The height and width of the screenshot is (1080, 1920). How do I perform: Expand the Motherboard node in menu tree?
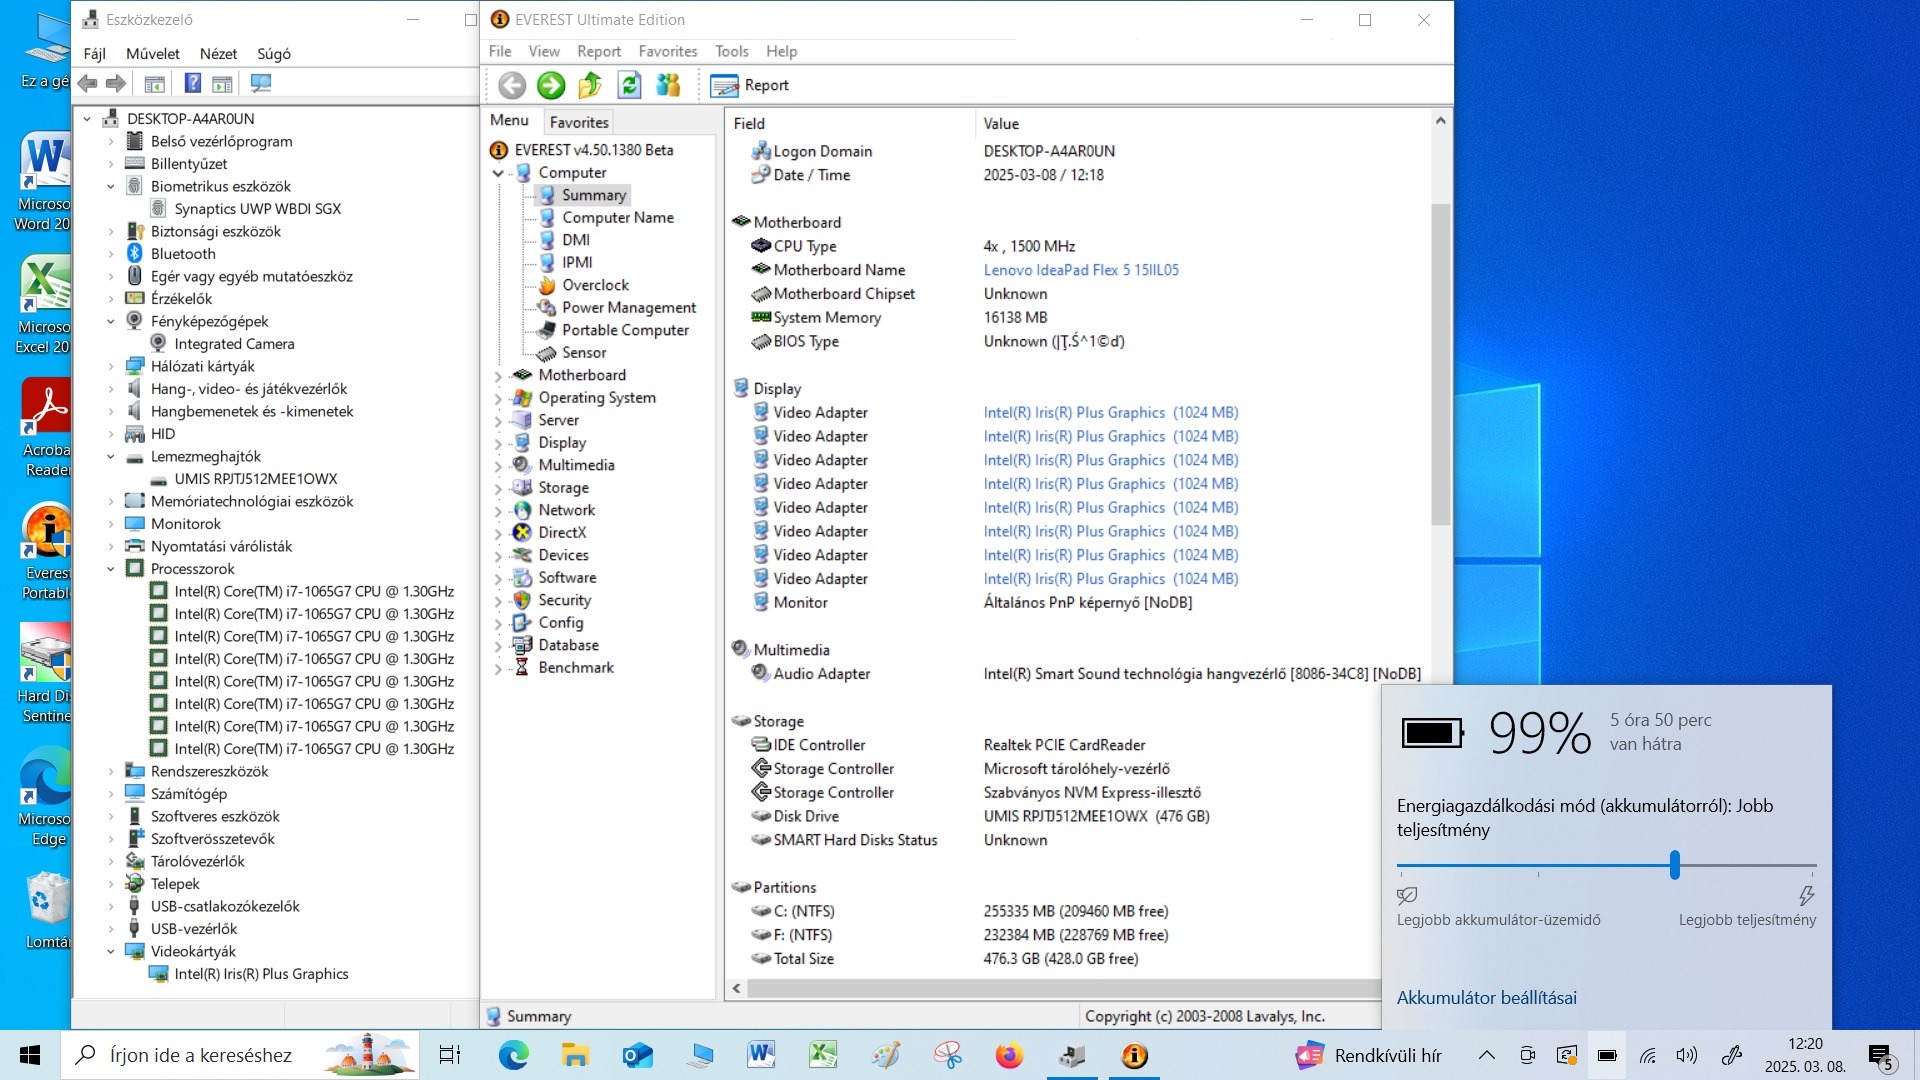(498, 376)
